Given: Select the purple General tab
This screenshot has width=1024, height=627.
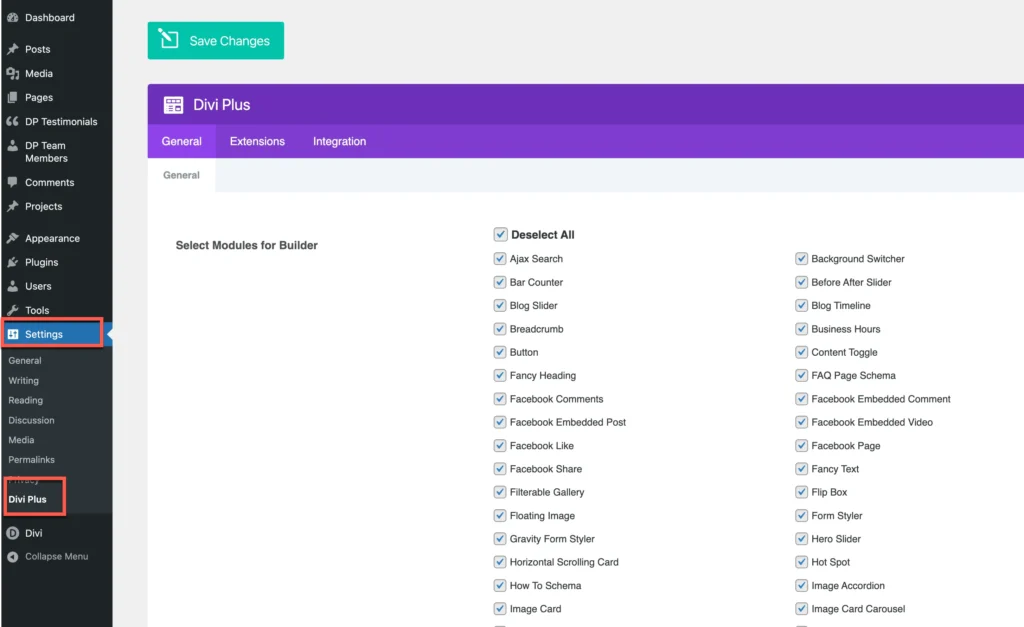Looking at the screenshot, I should pos(182,141).
